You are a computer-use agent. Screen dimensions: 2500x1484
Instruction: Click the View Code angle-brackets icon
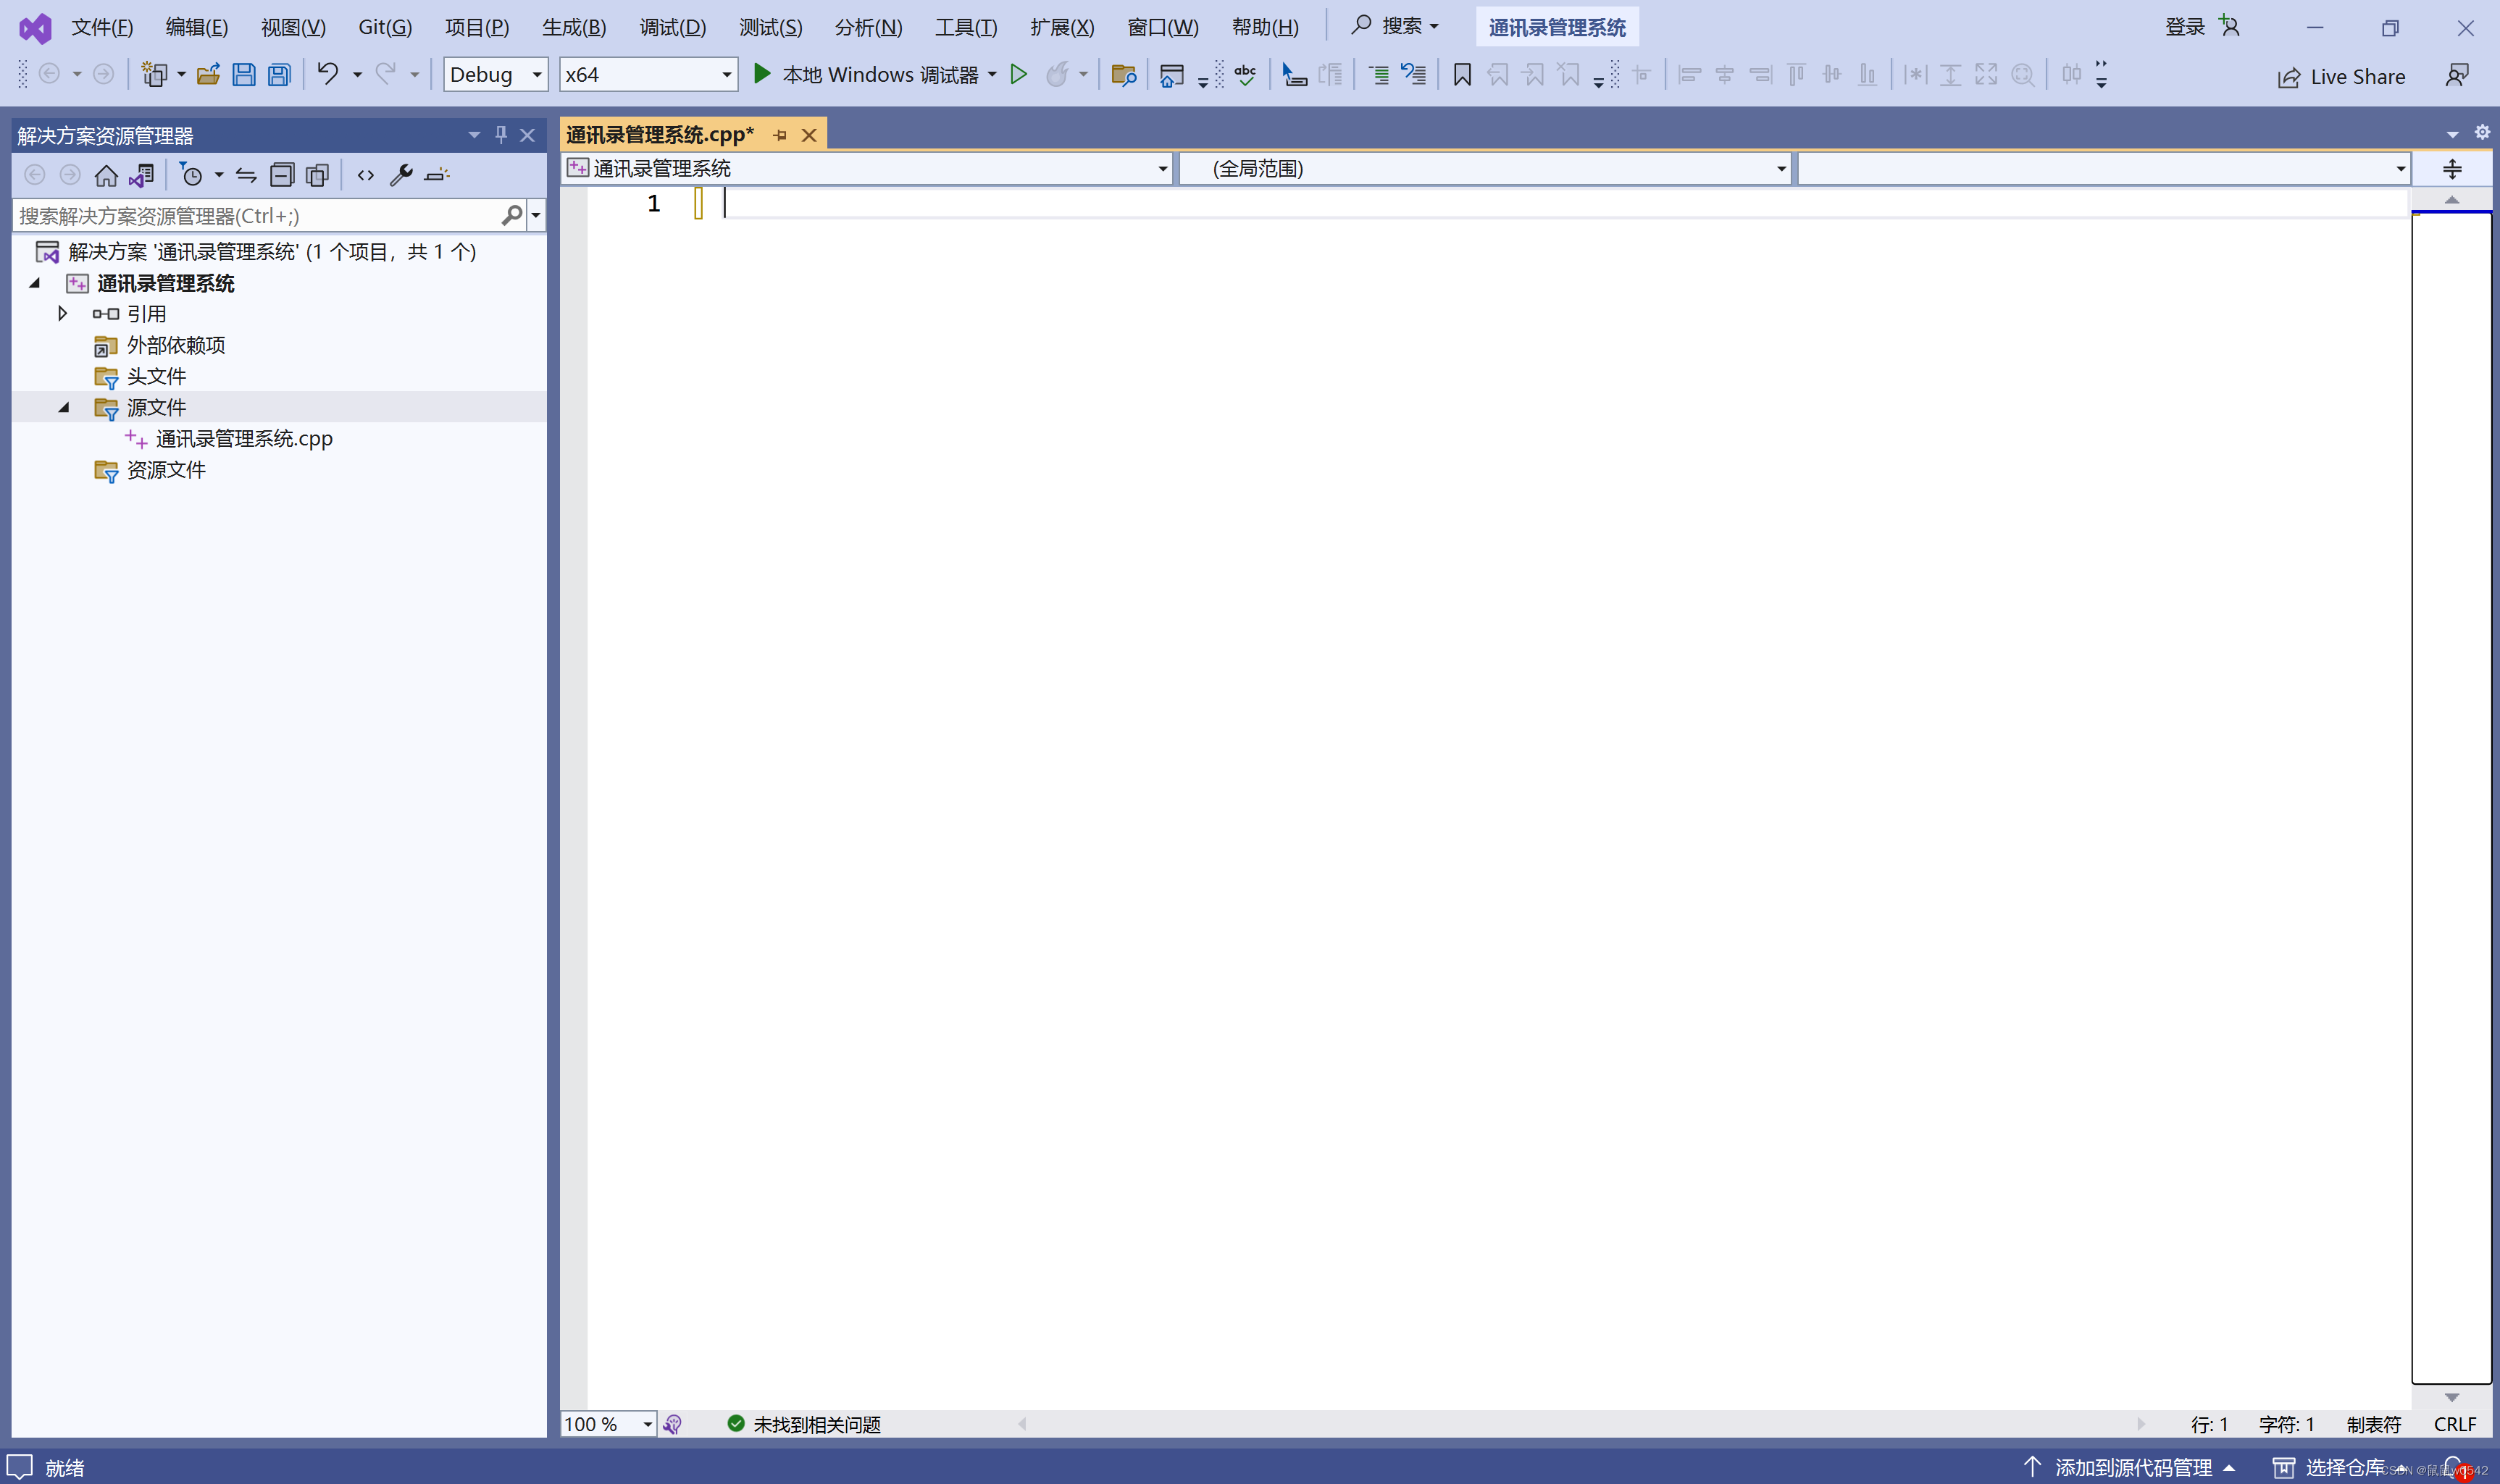click(x=366, y=175)
